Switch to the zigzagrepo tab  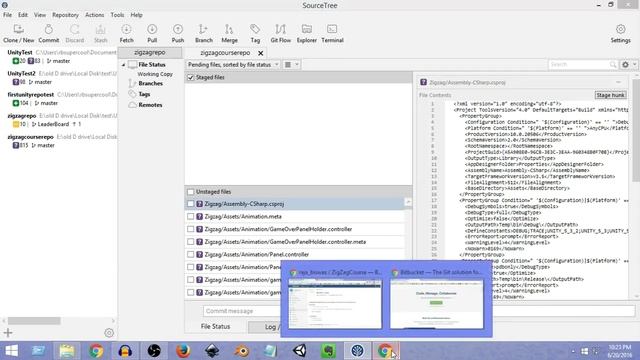pos(150,53)
